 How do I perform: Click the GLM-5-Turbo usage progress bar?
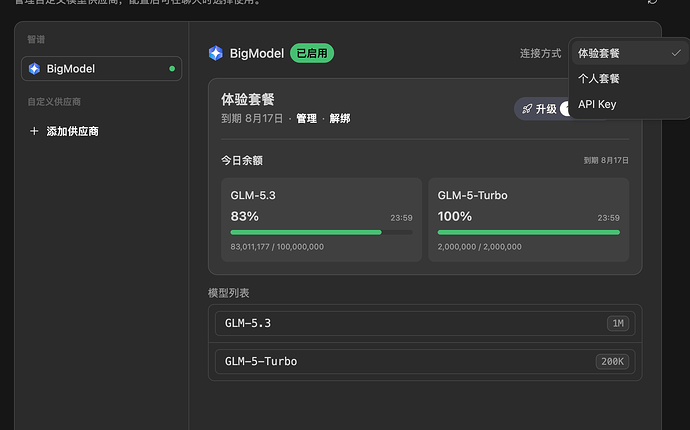pos(529,232)
